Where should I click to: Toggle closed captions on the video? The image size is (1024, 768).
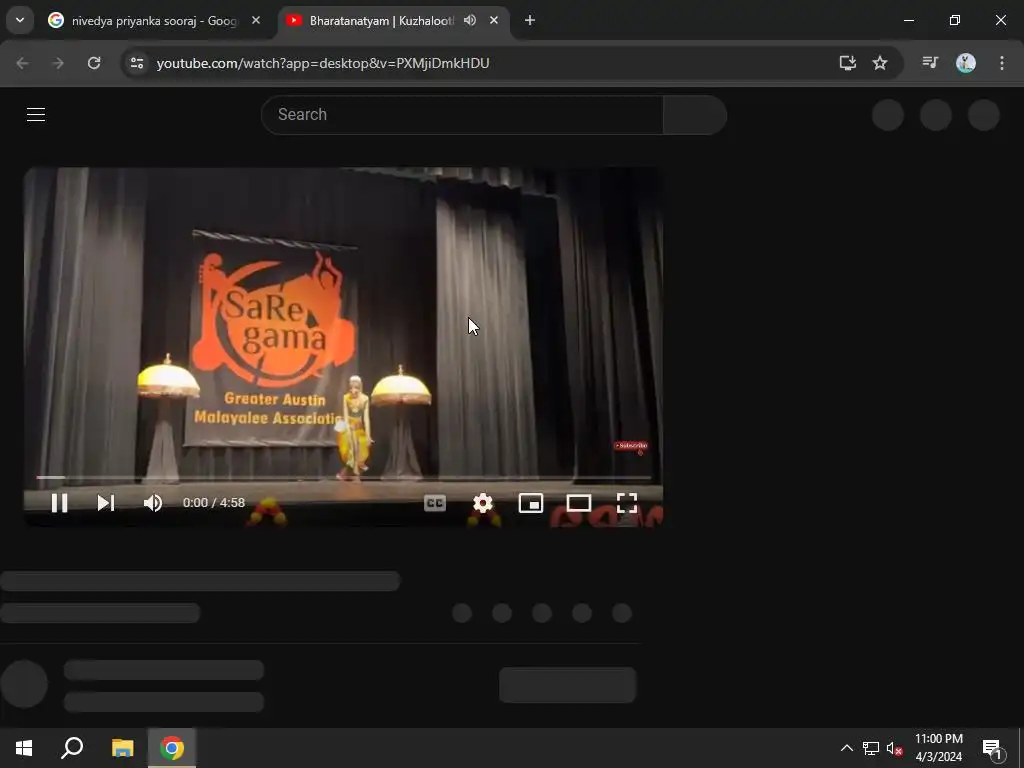coord(435,503)
